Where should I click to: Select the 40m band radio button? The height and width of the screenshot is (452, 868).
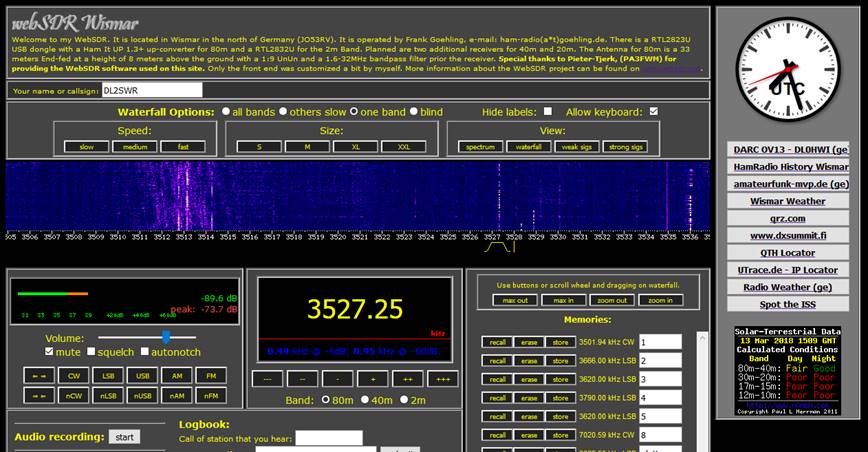pyautogui.click(x=364, y=400)
